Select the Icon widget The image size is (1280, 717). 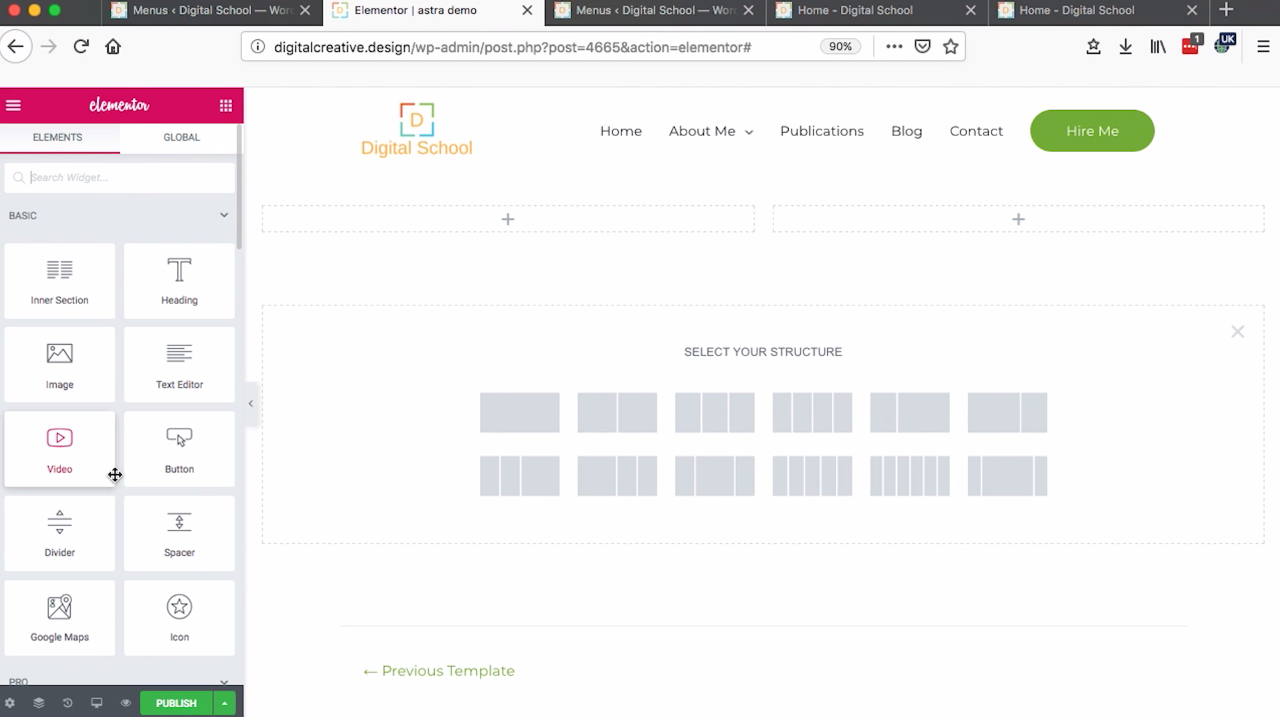click(x=179, y=617)
